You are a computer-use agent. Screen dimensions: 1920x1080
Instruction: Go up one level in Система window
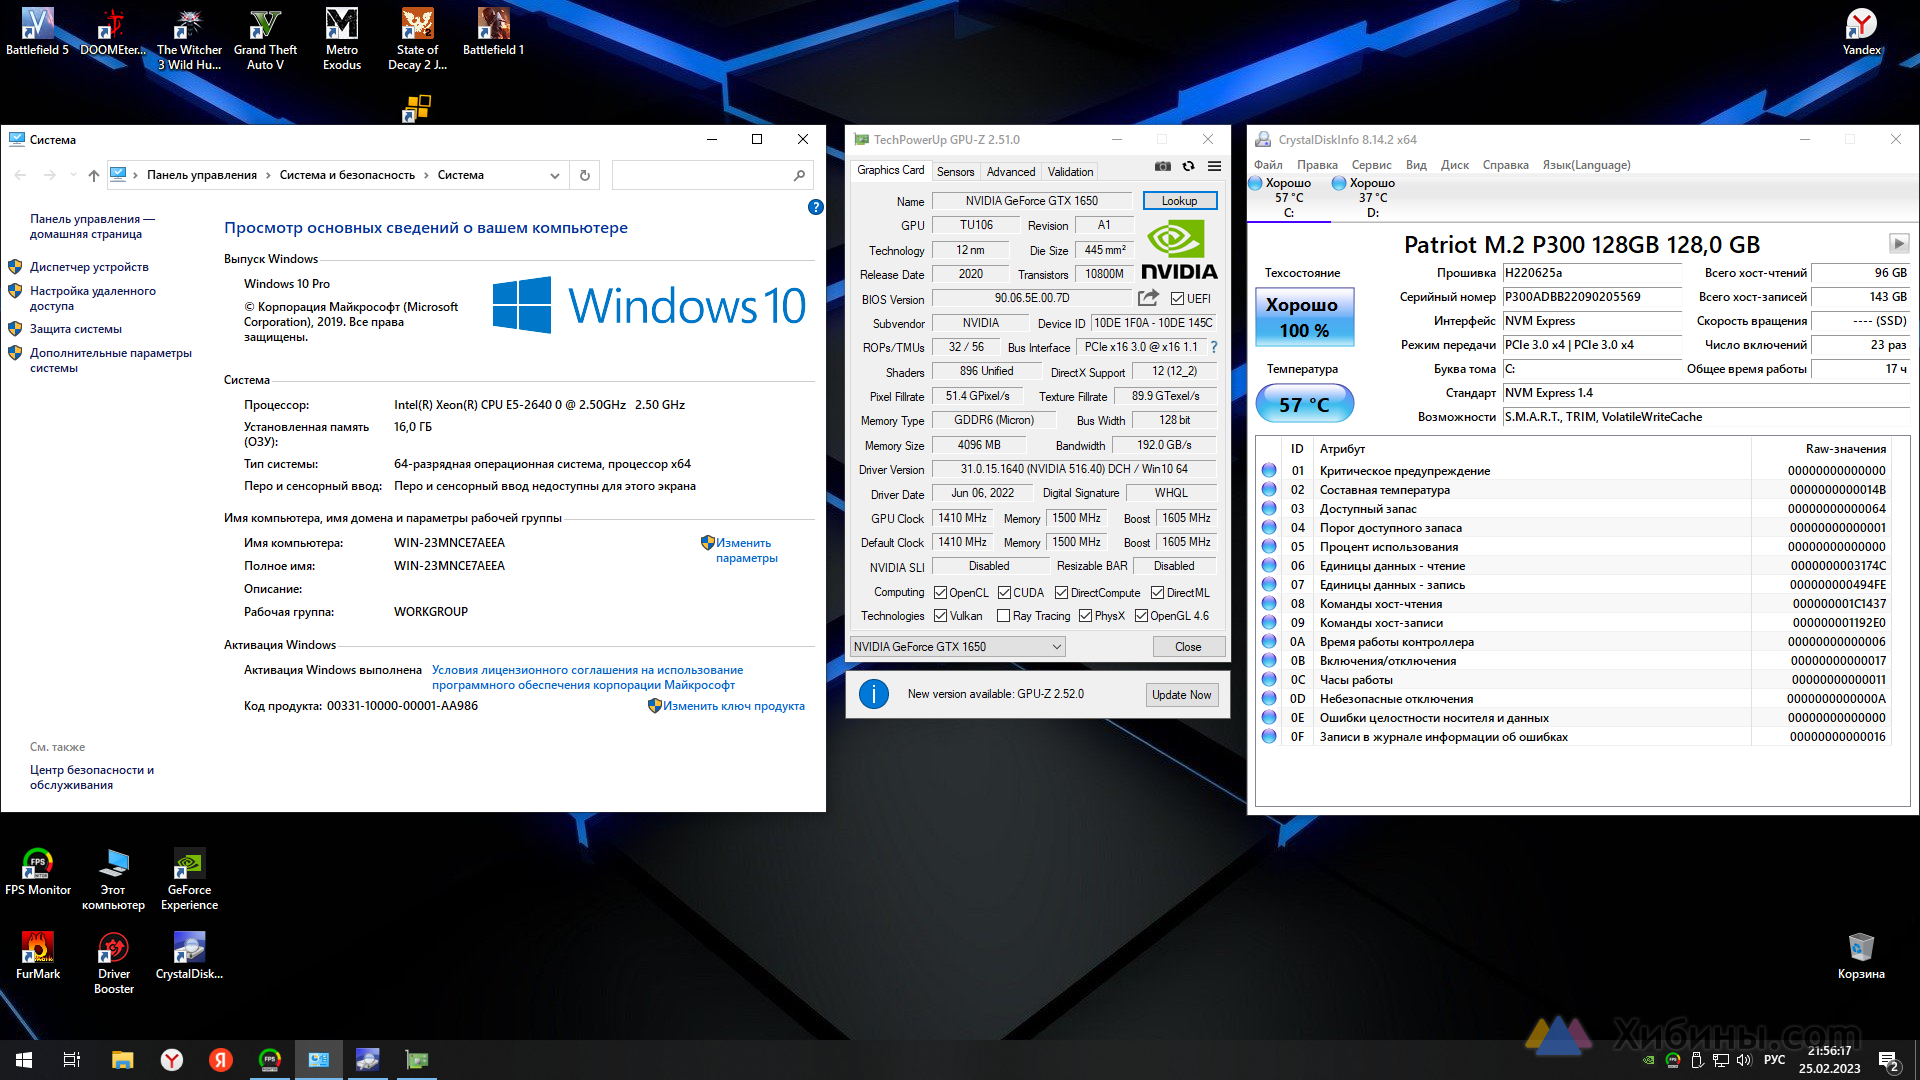[x=93, y=175]
